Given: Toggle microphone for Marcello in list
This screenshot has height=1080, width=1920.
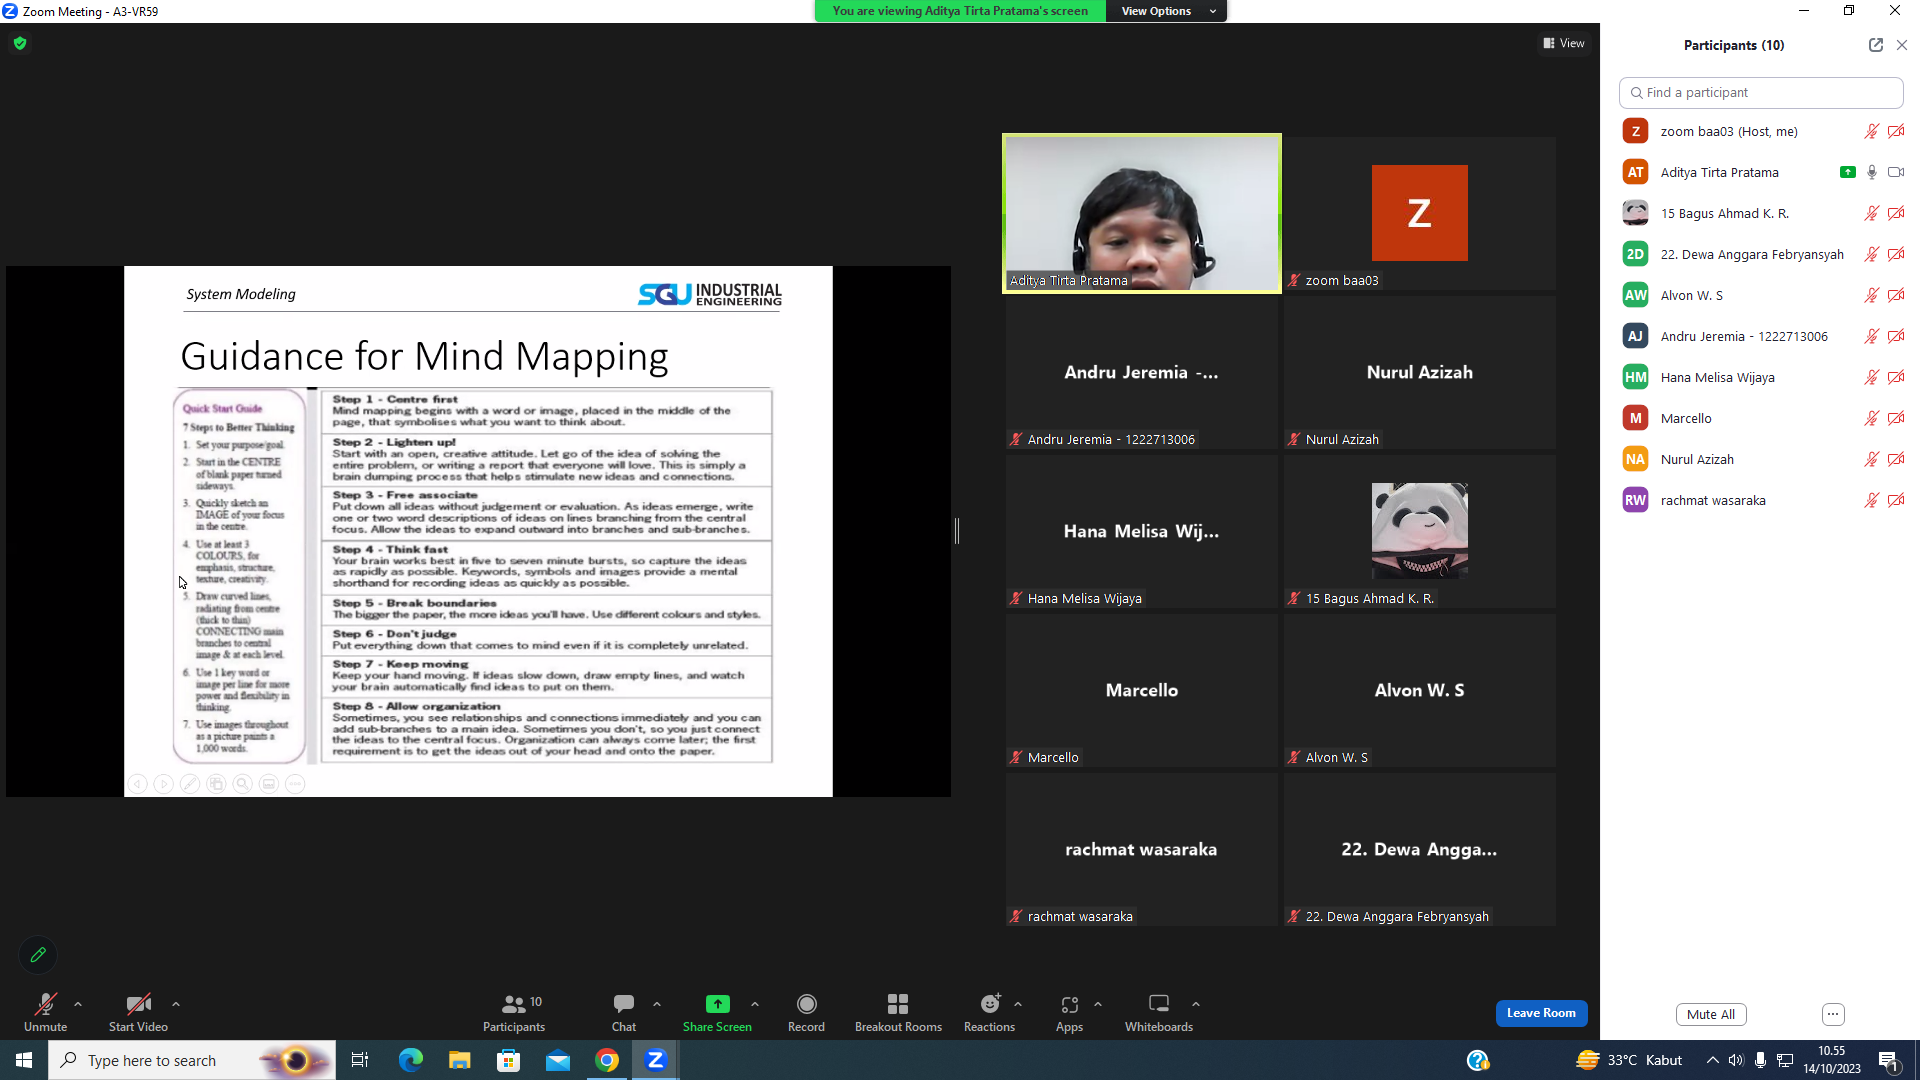Looking at the screenshot, I should [1871, 418].
